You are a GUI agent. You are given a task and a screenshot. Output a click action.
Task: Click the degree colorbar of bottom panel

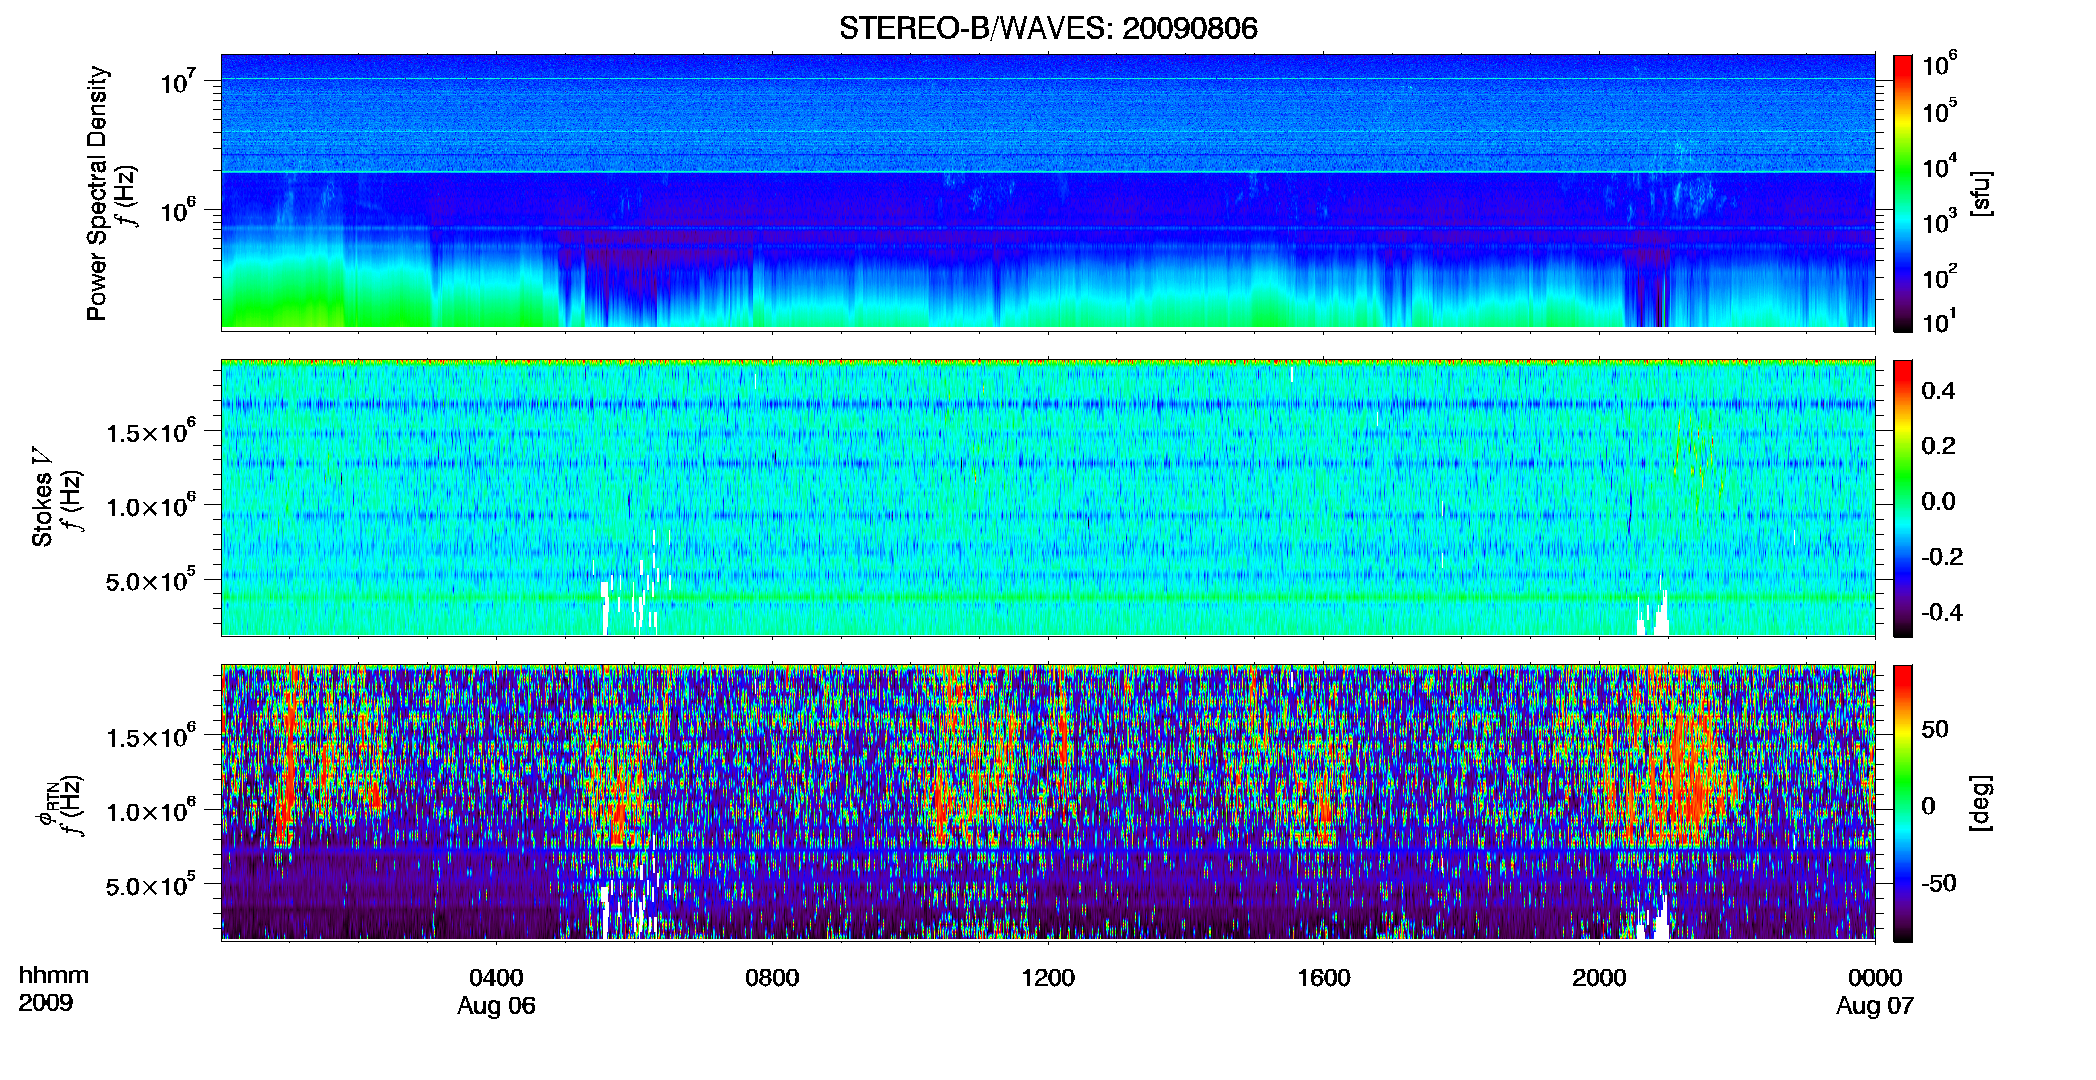pos(1903,803)
